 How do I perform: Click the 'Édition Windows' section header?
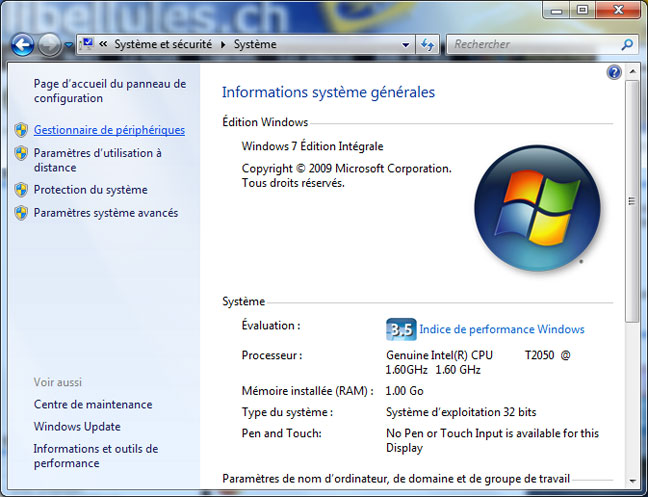coord(265,122)
